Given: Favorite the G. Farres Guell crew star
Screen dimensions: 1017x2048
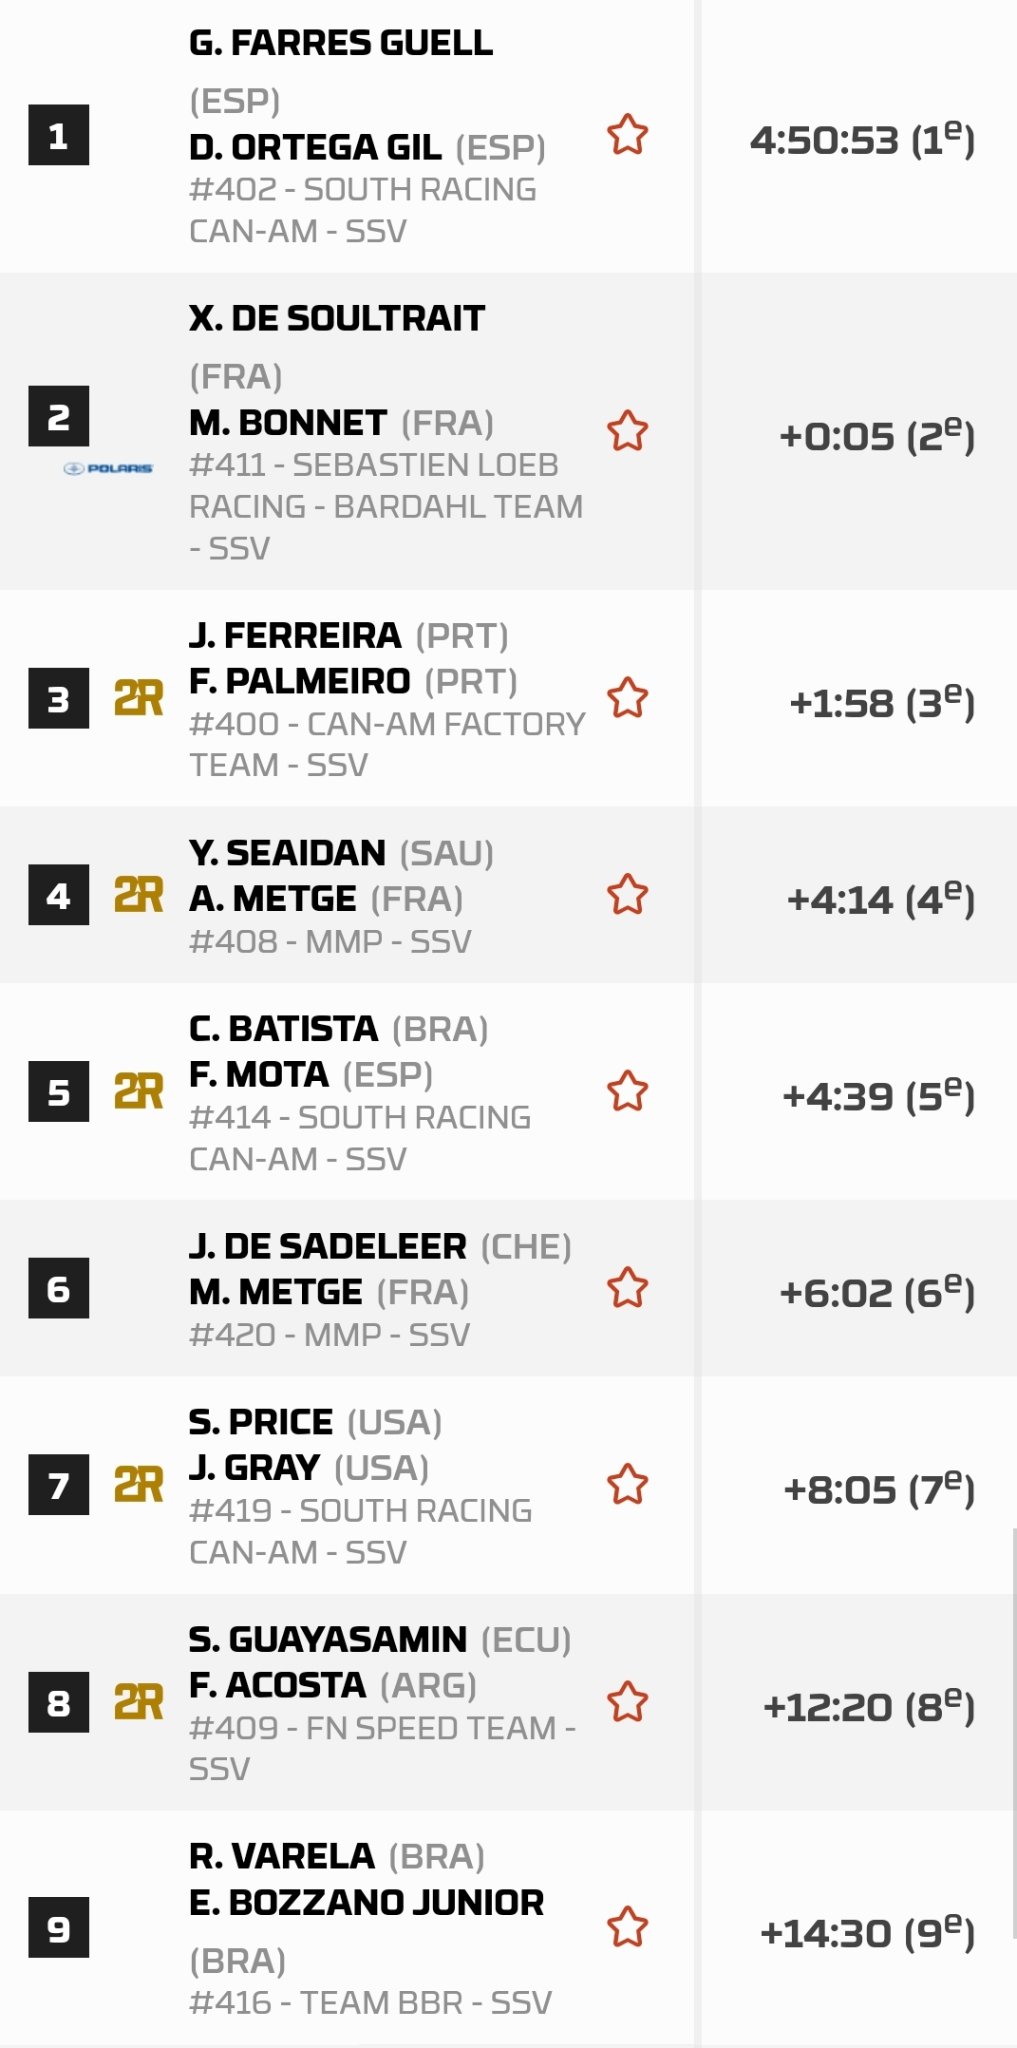Looking at the screenshot, I should coord(628,135).
